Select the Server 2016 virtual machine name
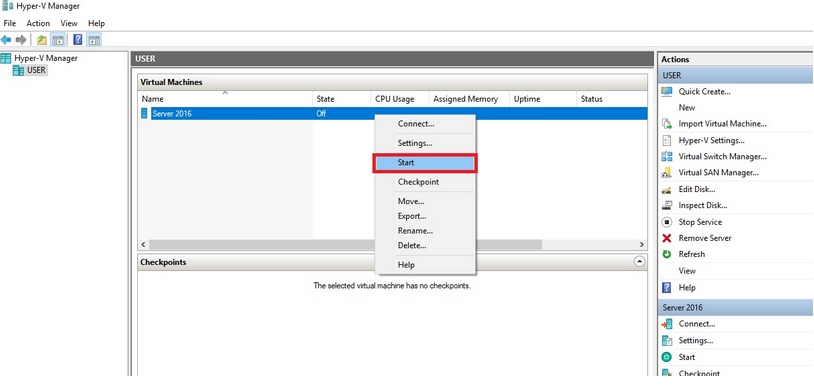814x391 pixels. (172, 113)
